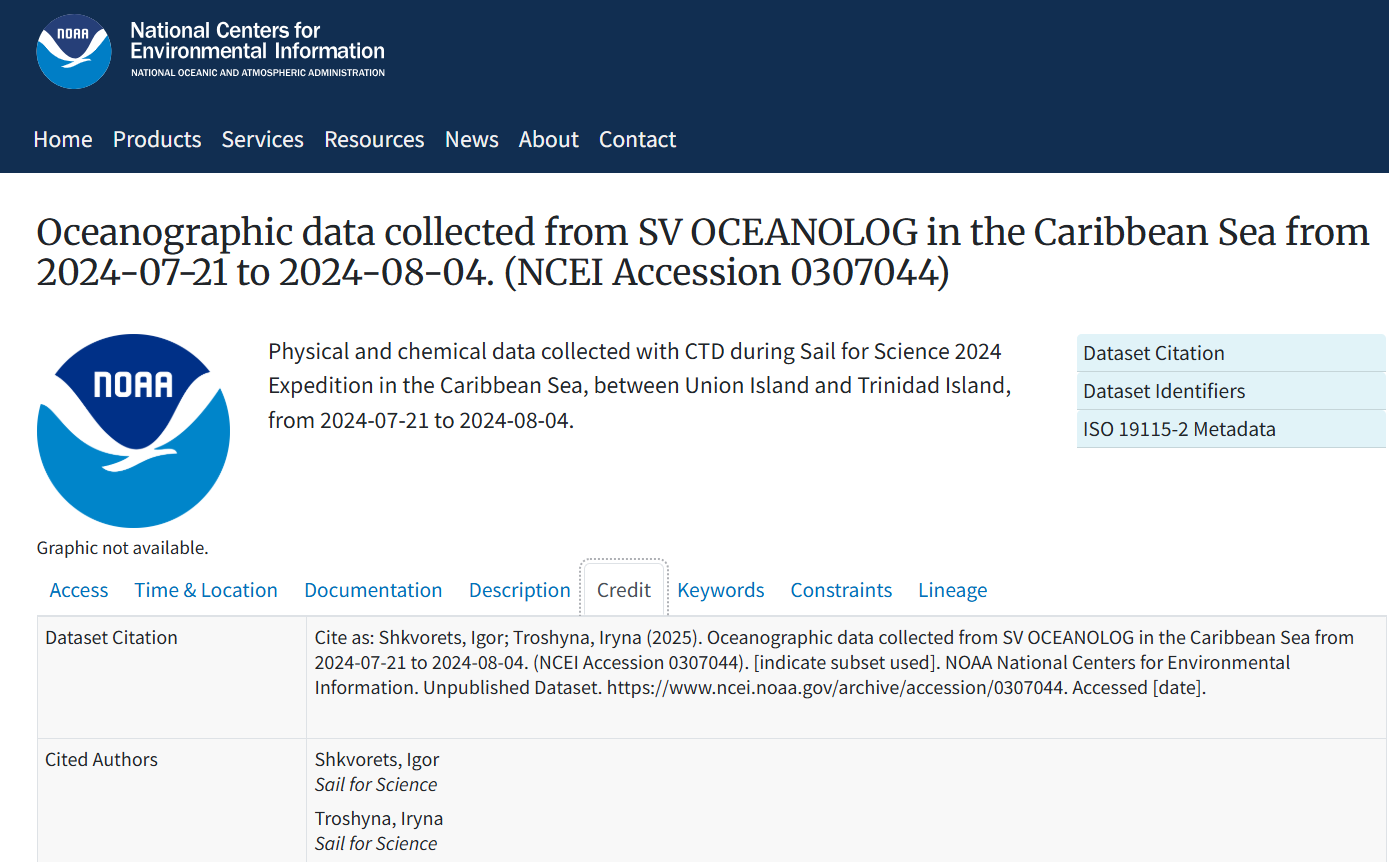
Task: Switch to the Lineage tab
Action: (x=953, y=590)
